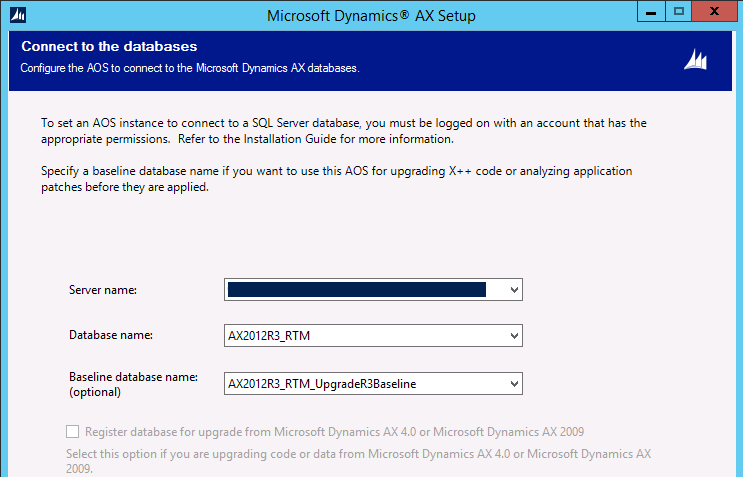The width and height of the screenshot is (743, 477).
Task: Open the Database name dropdown arrow
Action: click(514, 336)
